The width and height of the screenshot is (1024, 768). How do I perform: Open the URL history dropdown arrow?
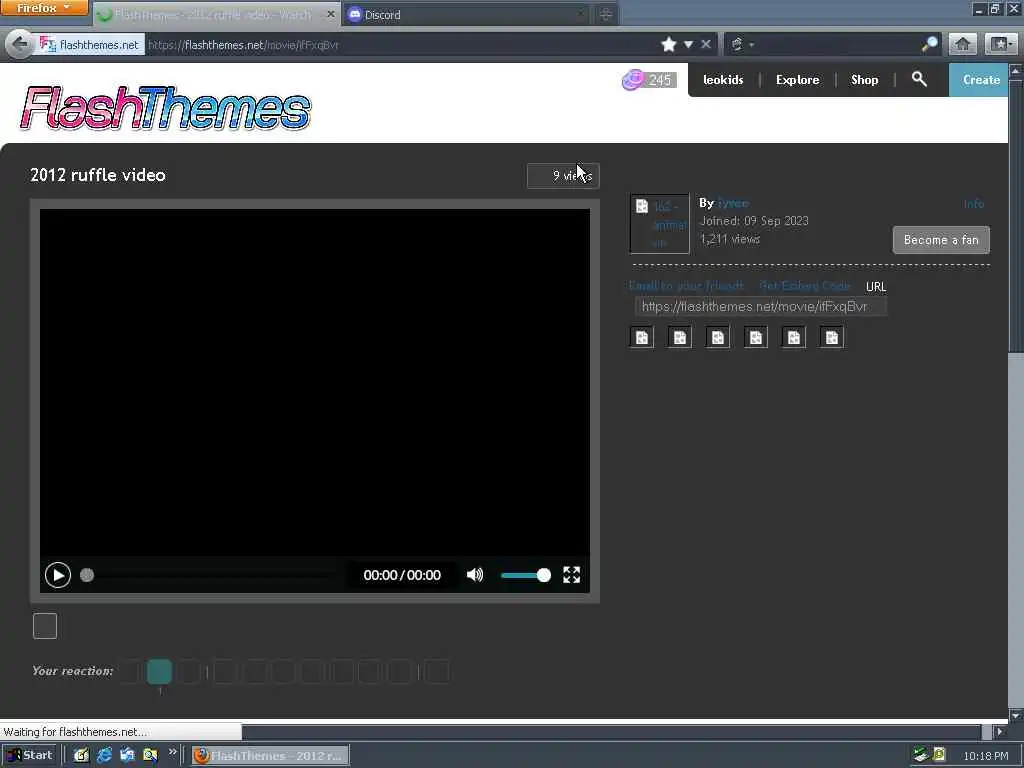(x=688, y=44)
